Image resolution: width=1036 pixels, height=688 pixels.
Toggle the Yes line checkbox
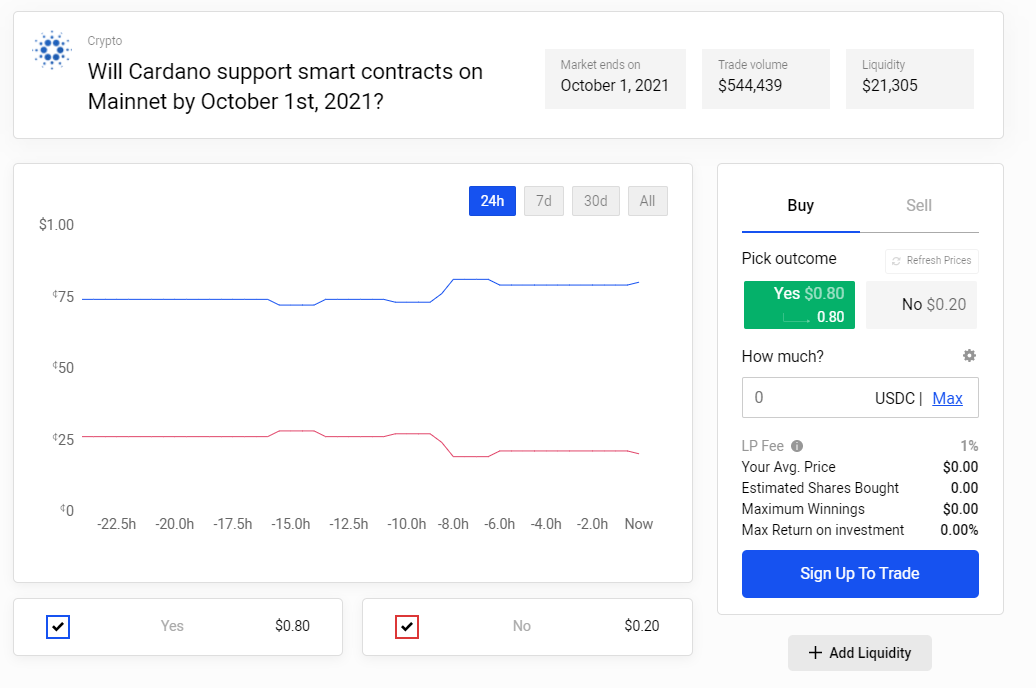(58, 627)
